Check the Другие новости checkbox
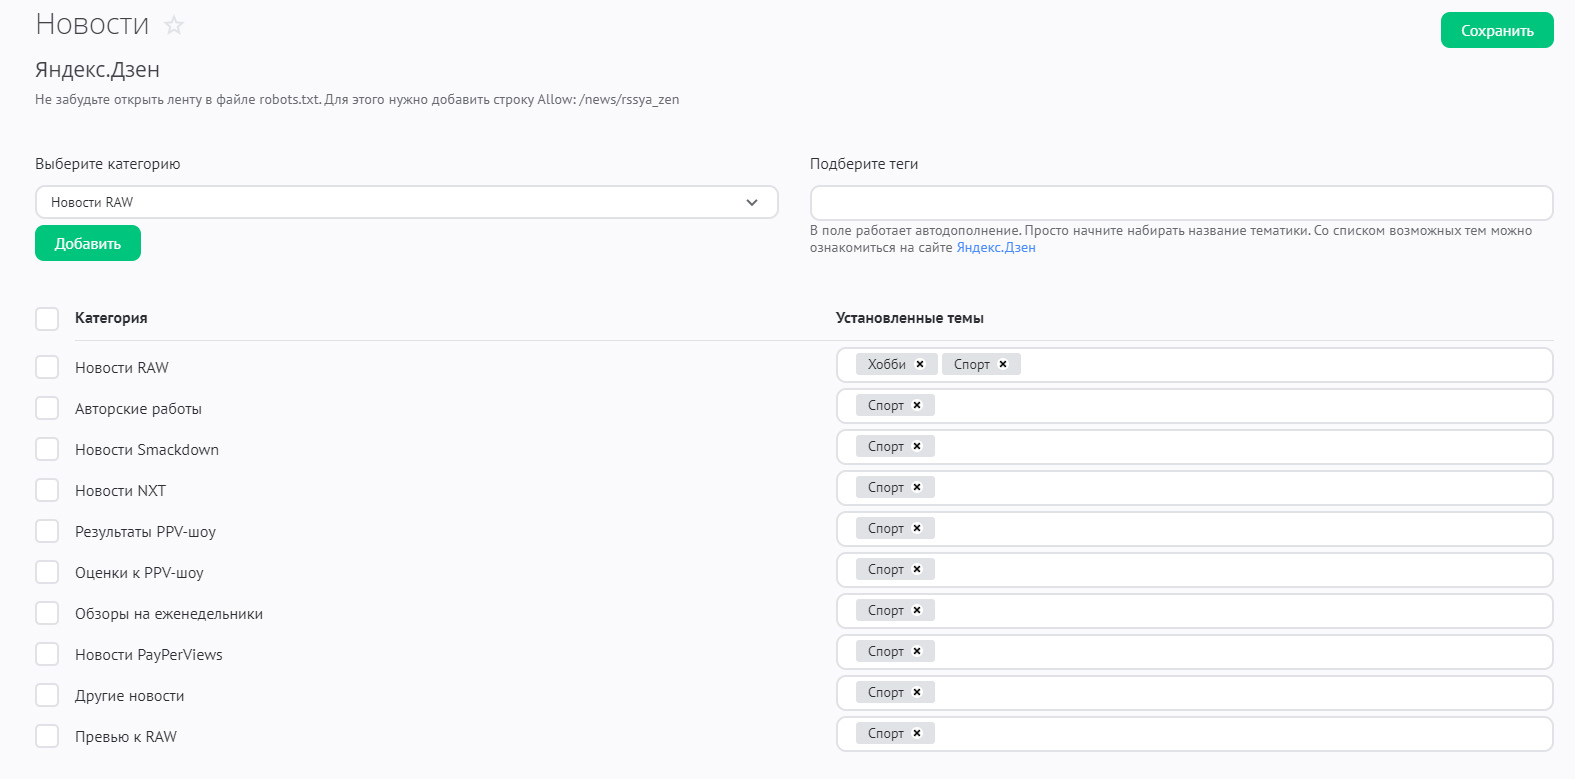The width and height of the screenshot is (1575, 779). click(x=47, y=695)
